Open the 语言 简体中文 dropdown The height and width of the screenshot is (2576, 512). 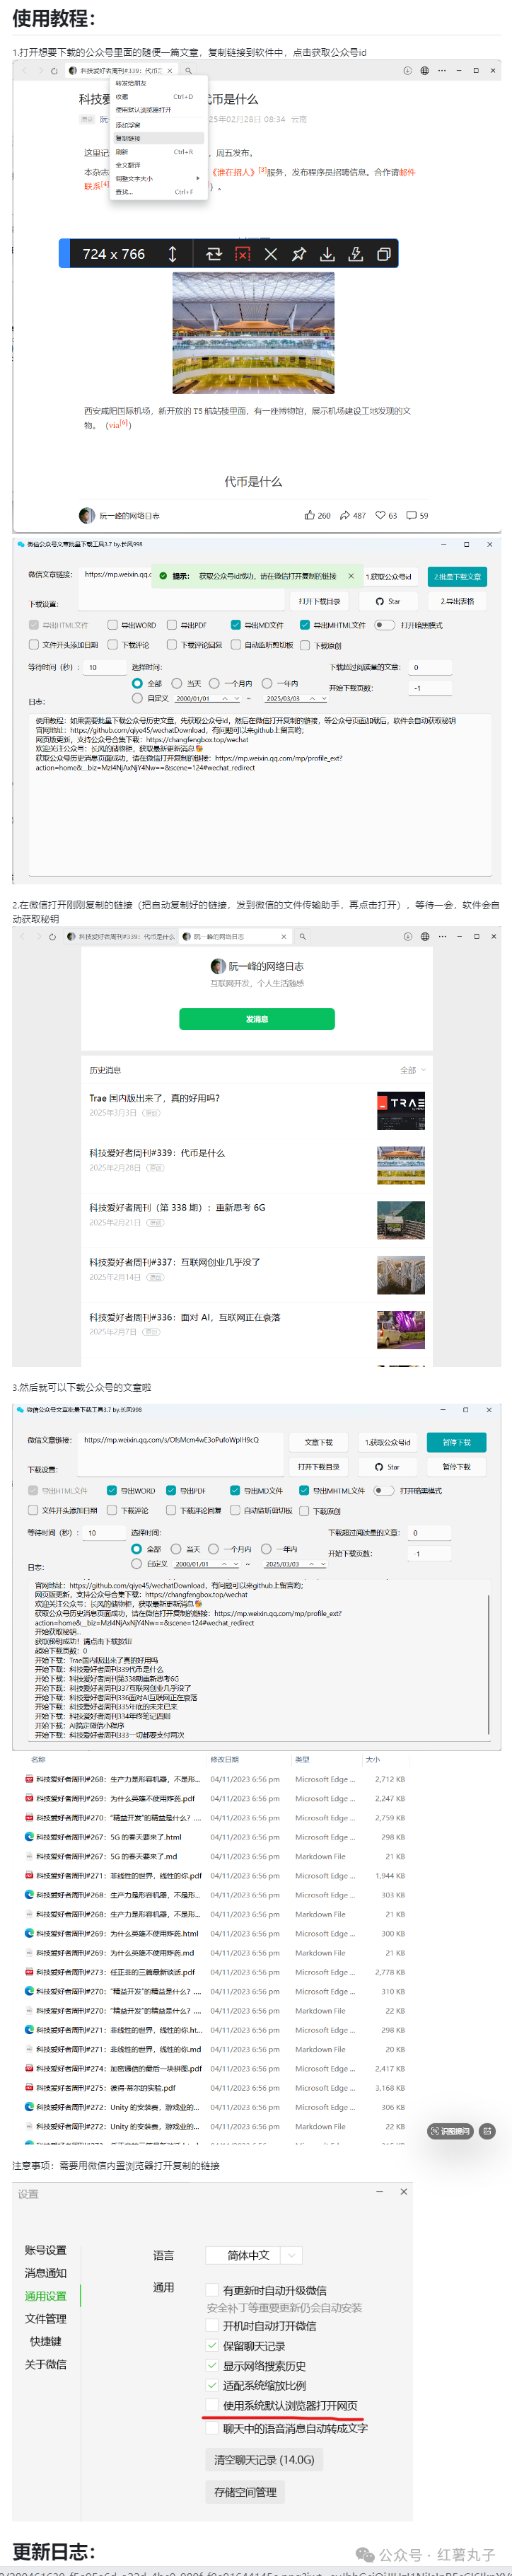254,2255
